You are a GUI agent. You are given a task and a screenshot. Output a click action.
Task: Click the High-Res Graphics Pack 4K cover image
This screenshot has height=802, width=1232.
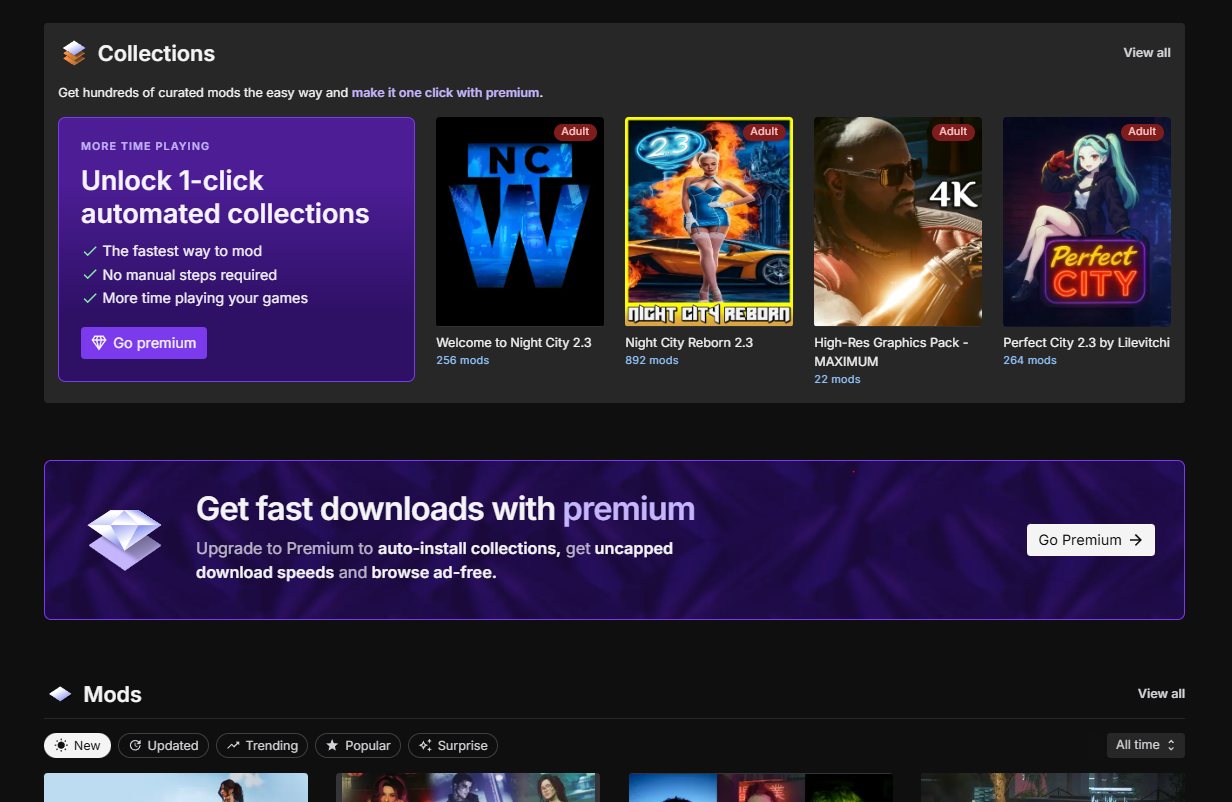(898, 222)
